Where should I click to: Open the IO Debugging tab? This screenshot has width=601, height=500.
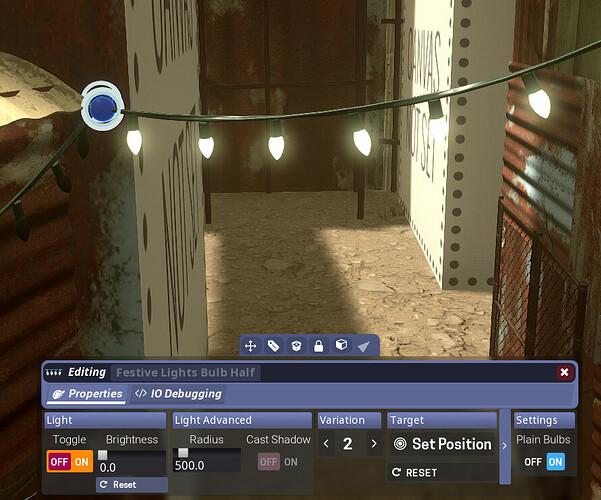[x=178, y=394]
